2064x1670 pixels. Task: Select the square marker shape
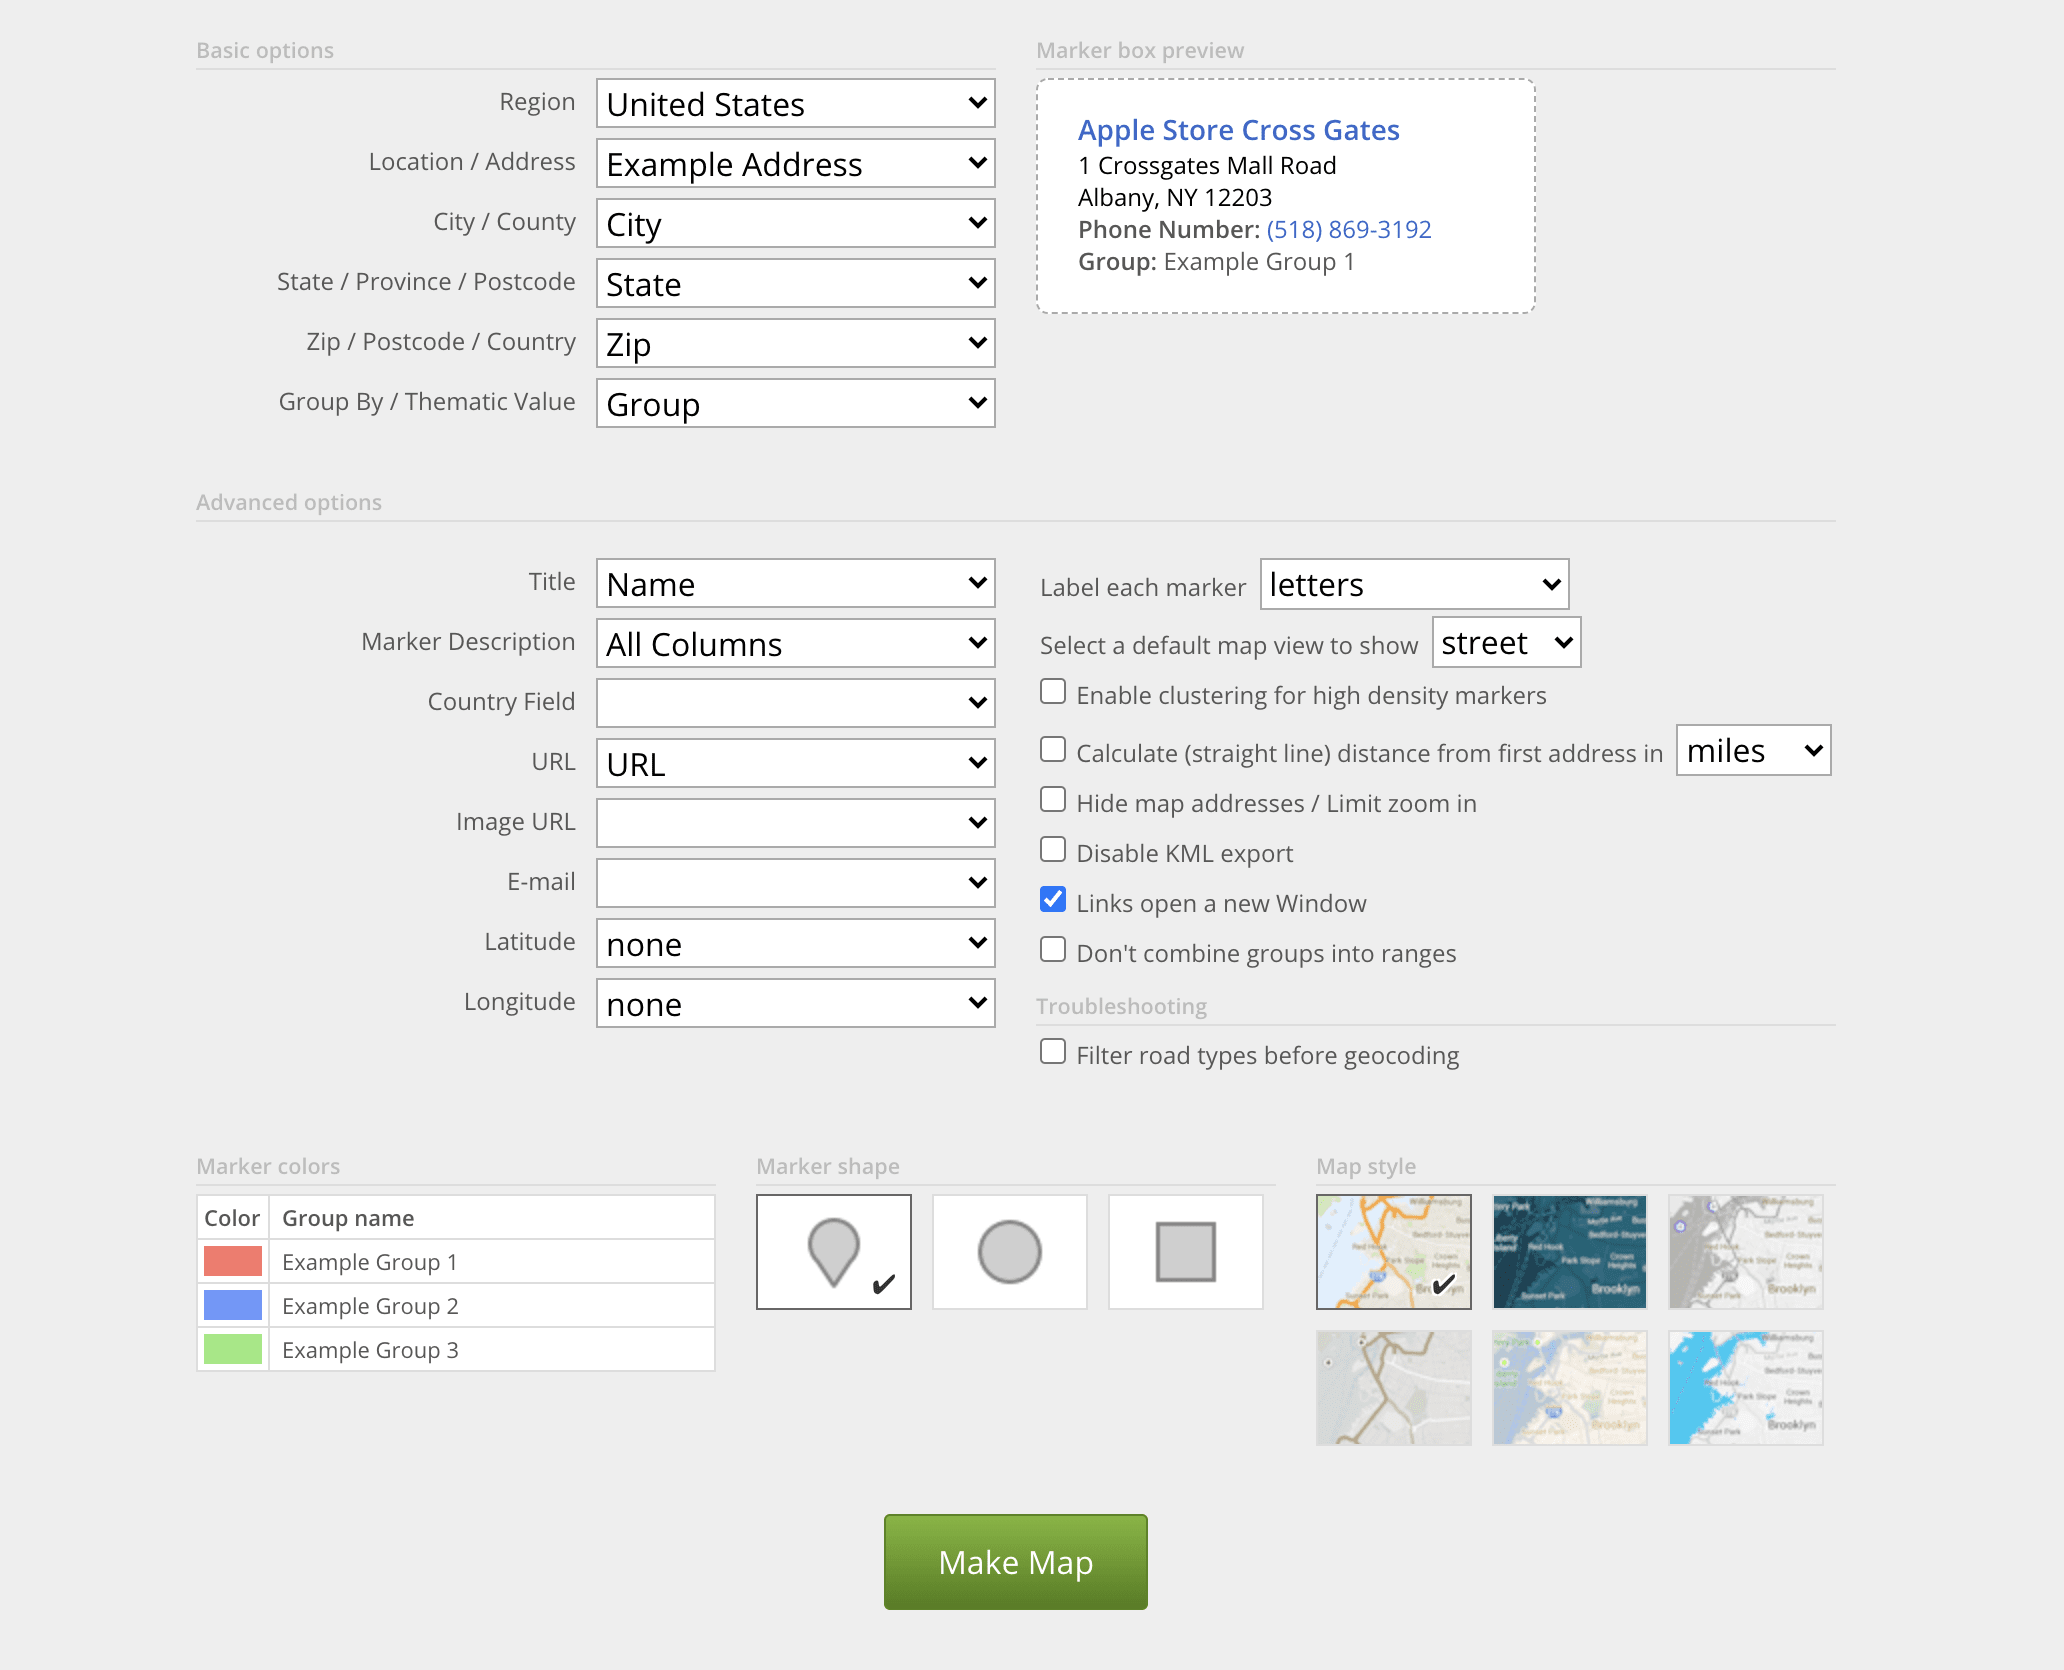(1185, 1250)
